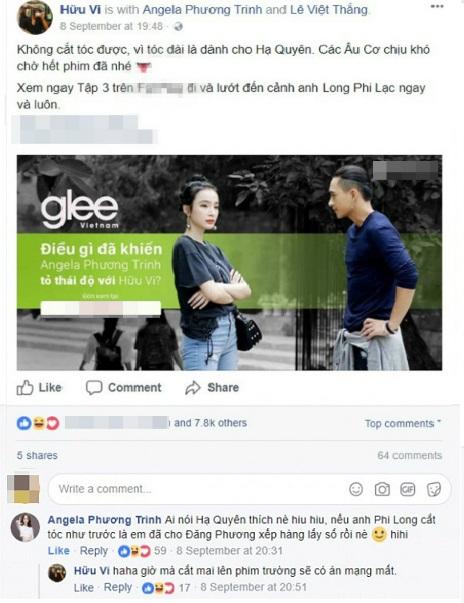Open the sticker picker icon
464x603 pixels.
click(x=434, y=489)
